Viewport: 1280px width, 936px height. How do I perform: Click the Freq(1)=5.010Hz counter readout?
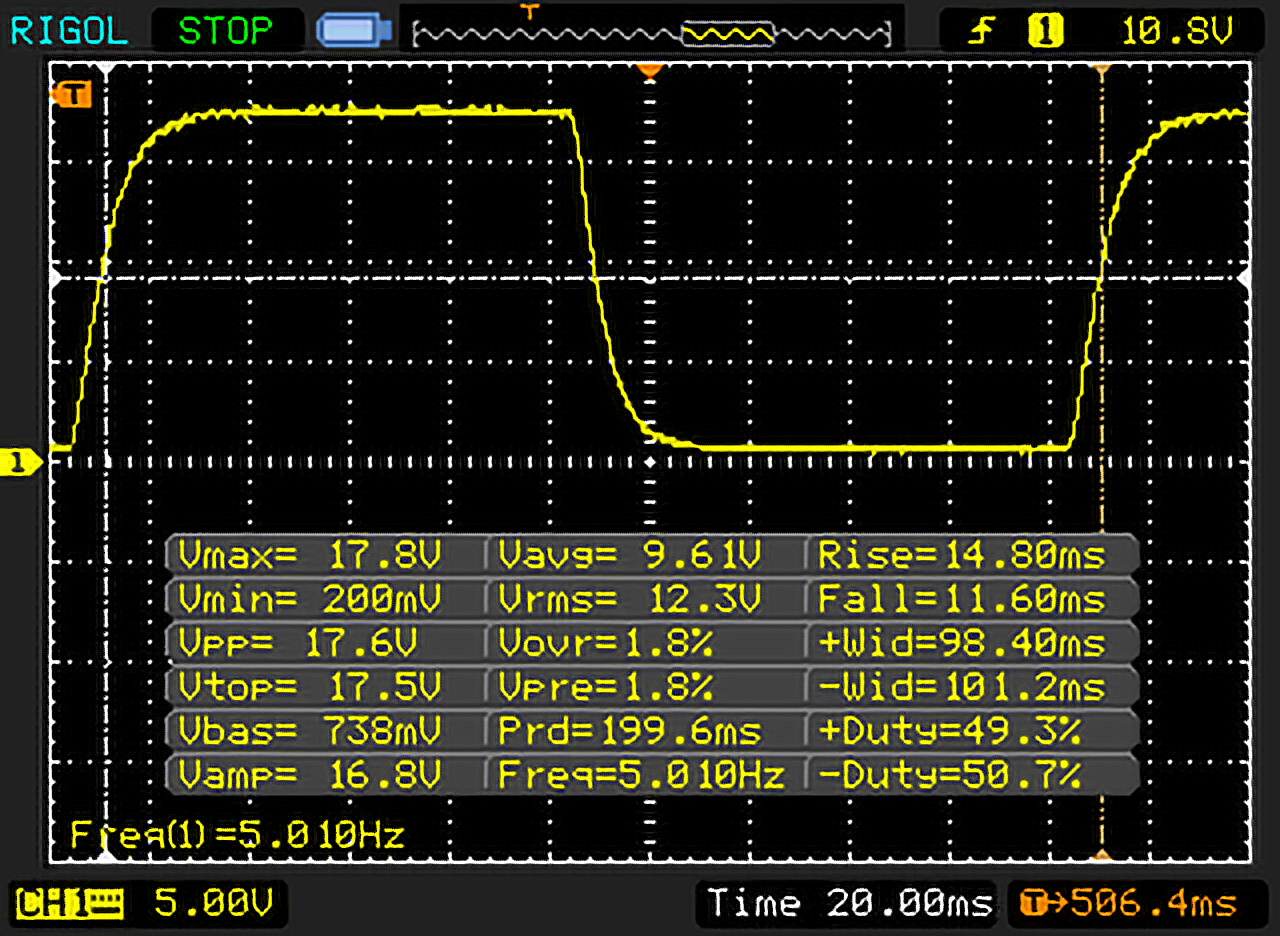238,834
